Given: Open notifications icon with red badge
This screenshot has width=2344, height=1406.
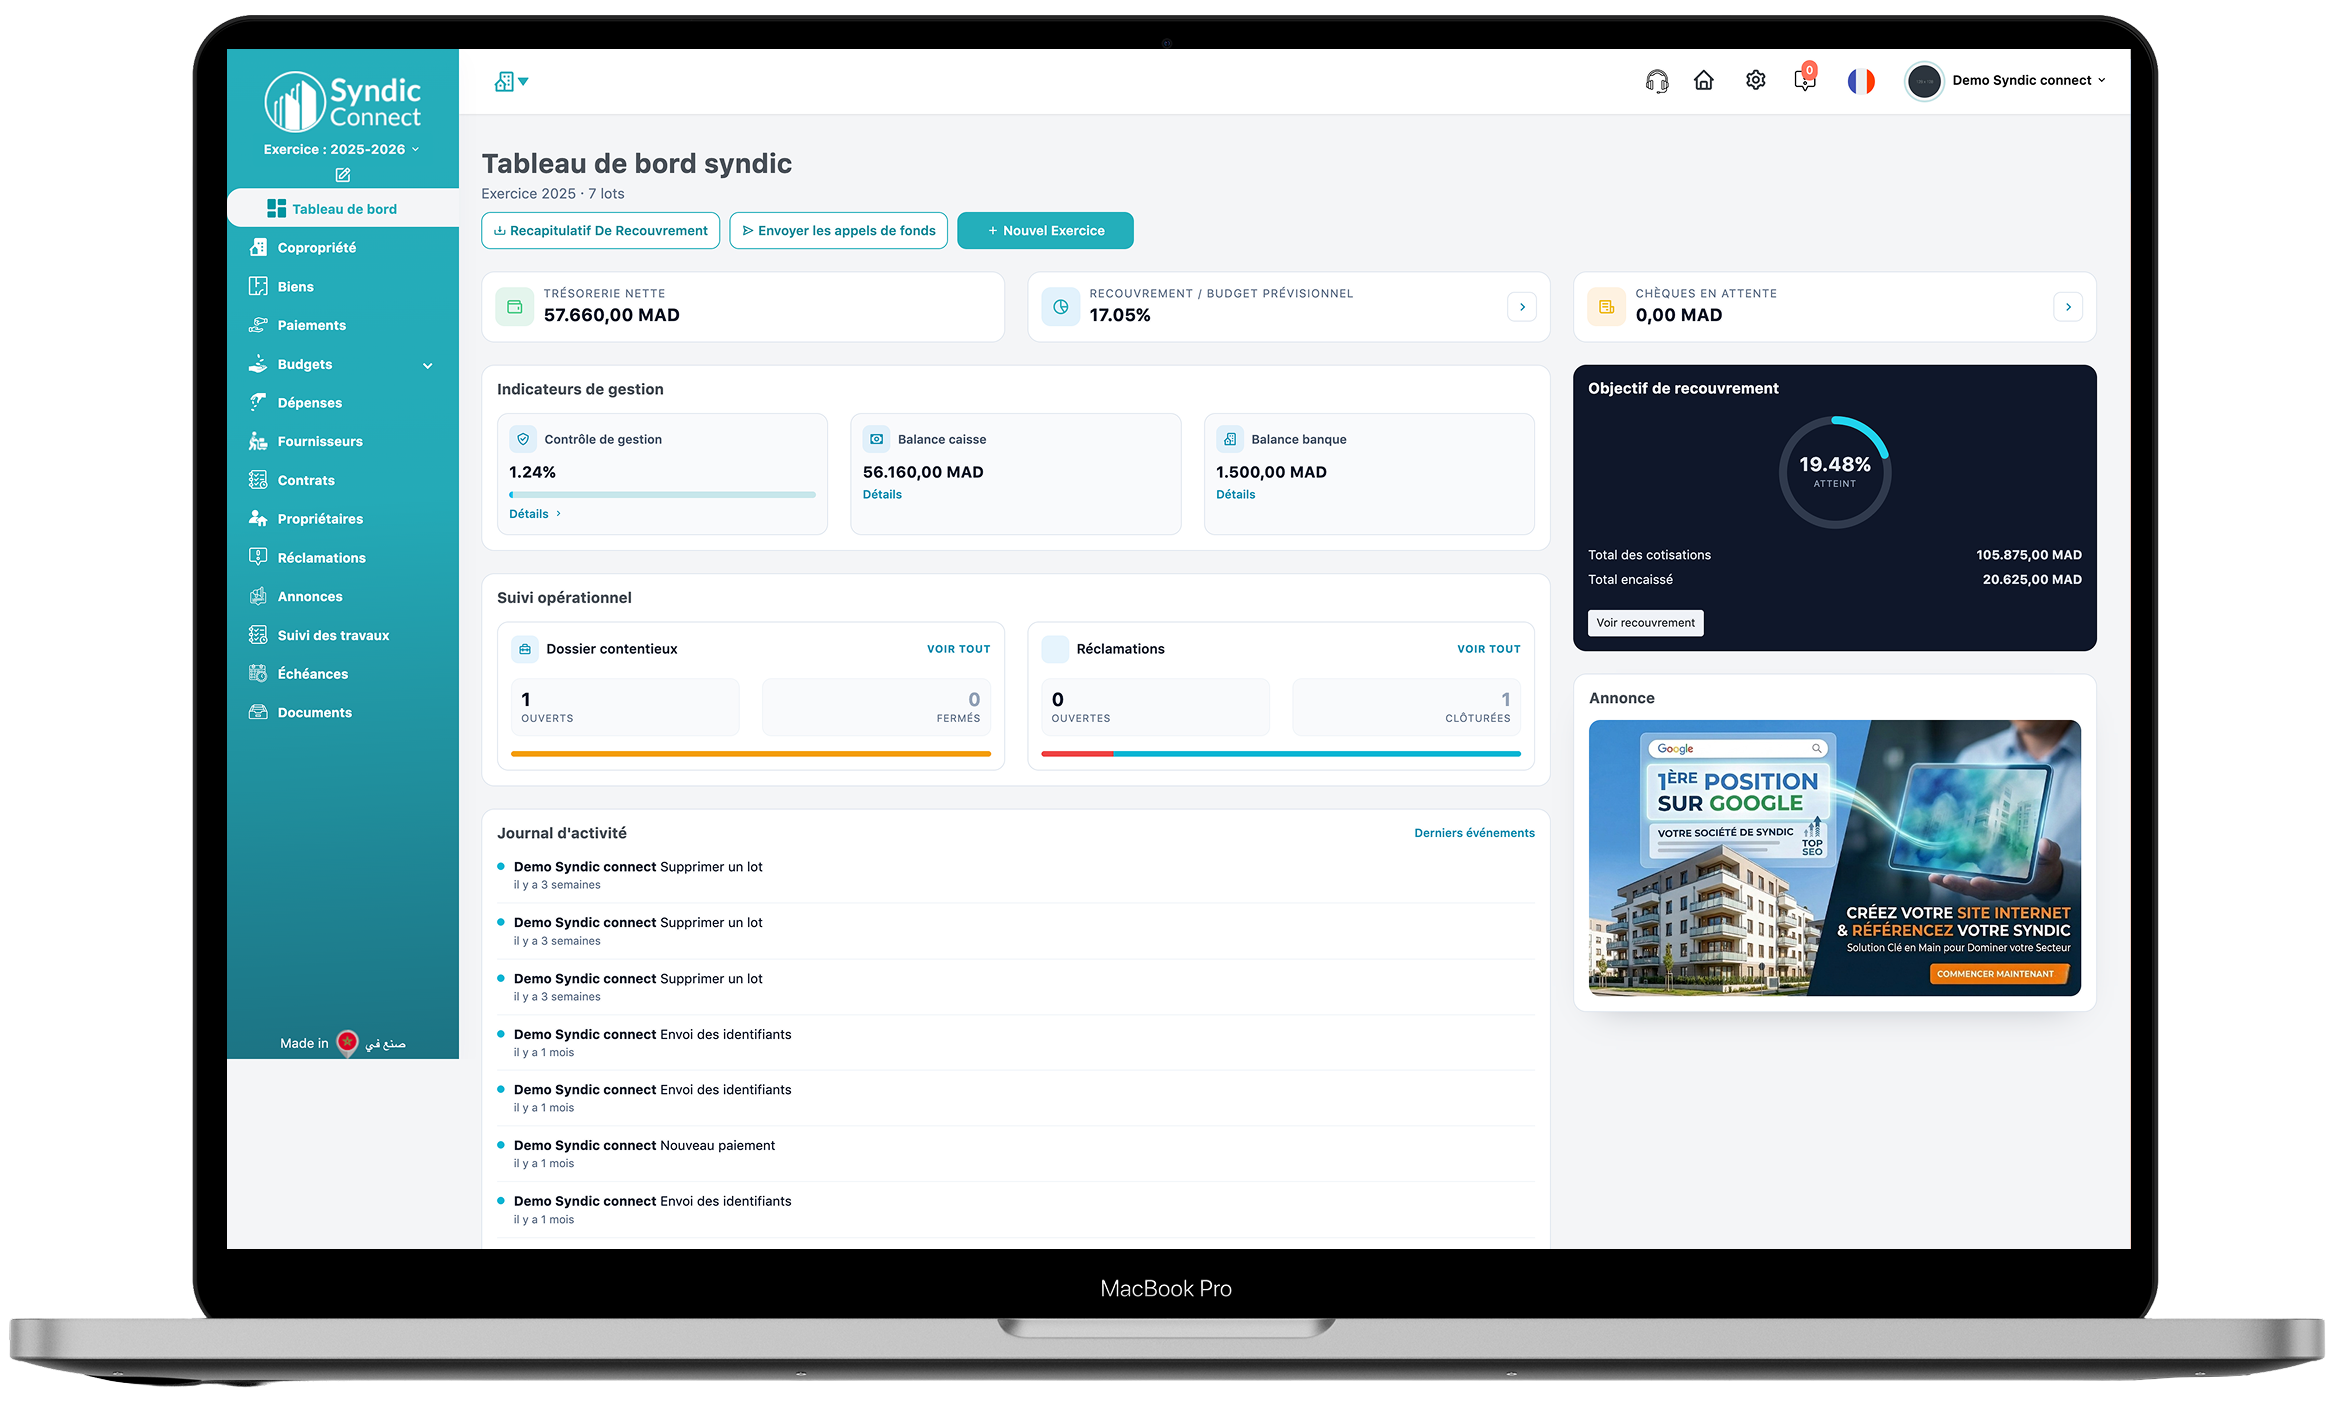Looking at the screenshot, I should [x=1805, y=79].
